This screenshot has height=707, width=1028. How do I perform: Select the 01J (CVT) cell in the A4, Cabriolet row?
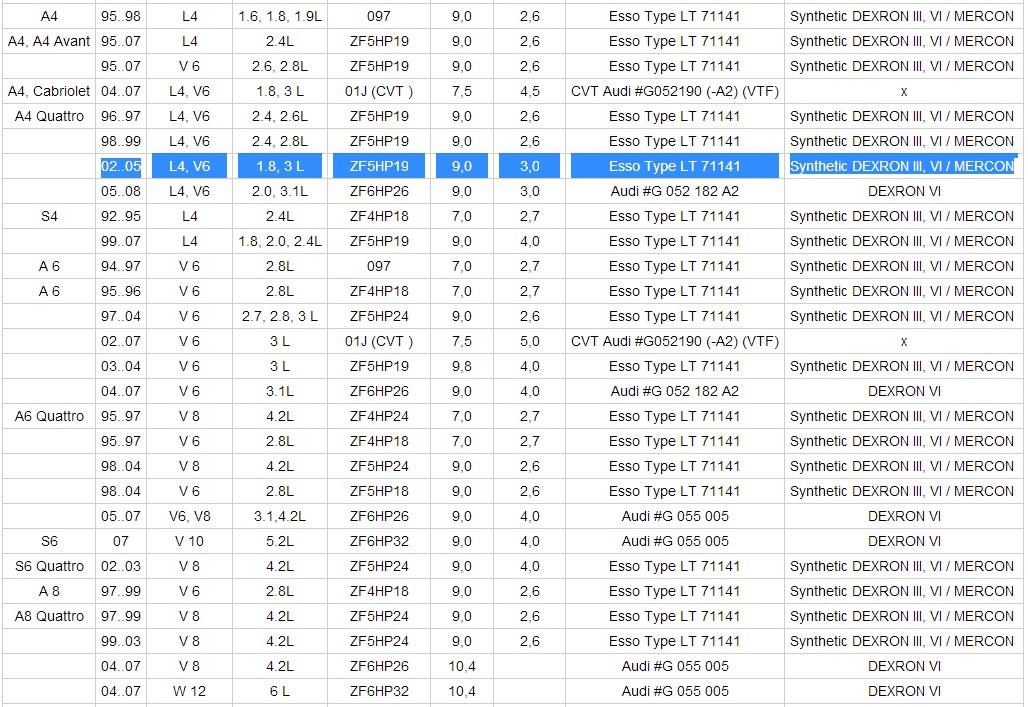379,91
